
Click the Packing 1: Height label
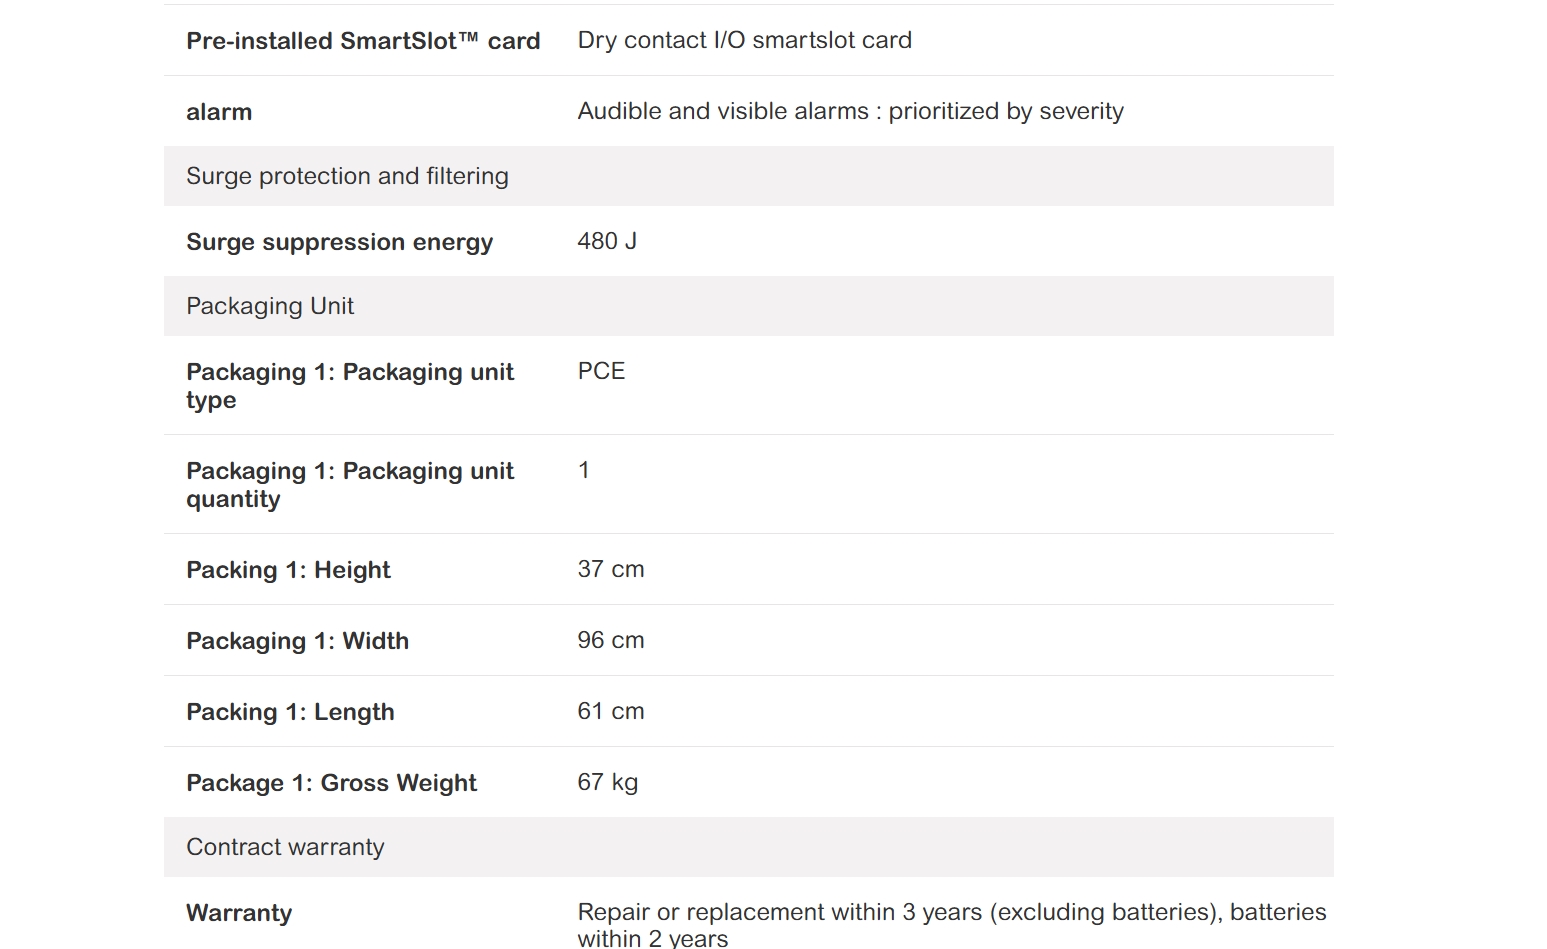click(x=288, y=570)
